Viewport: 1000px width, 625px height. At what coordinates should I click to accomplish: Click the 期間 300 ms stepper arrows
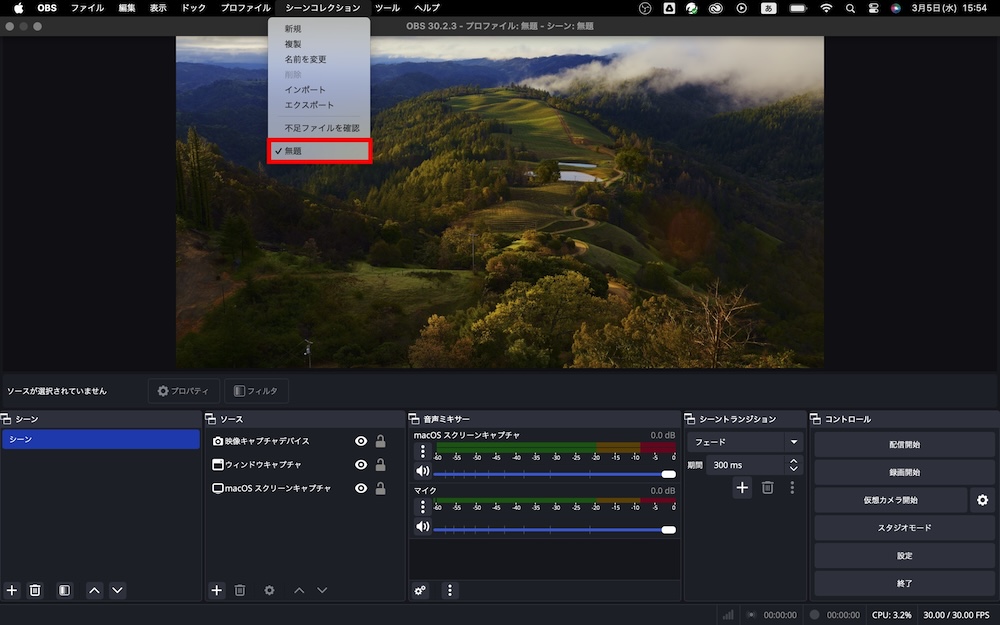click(794, 465)
